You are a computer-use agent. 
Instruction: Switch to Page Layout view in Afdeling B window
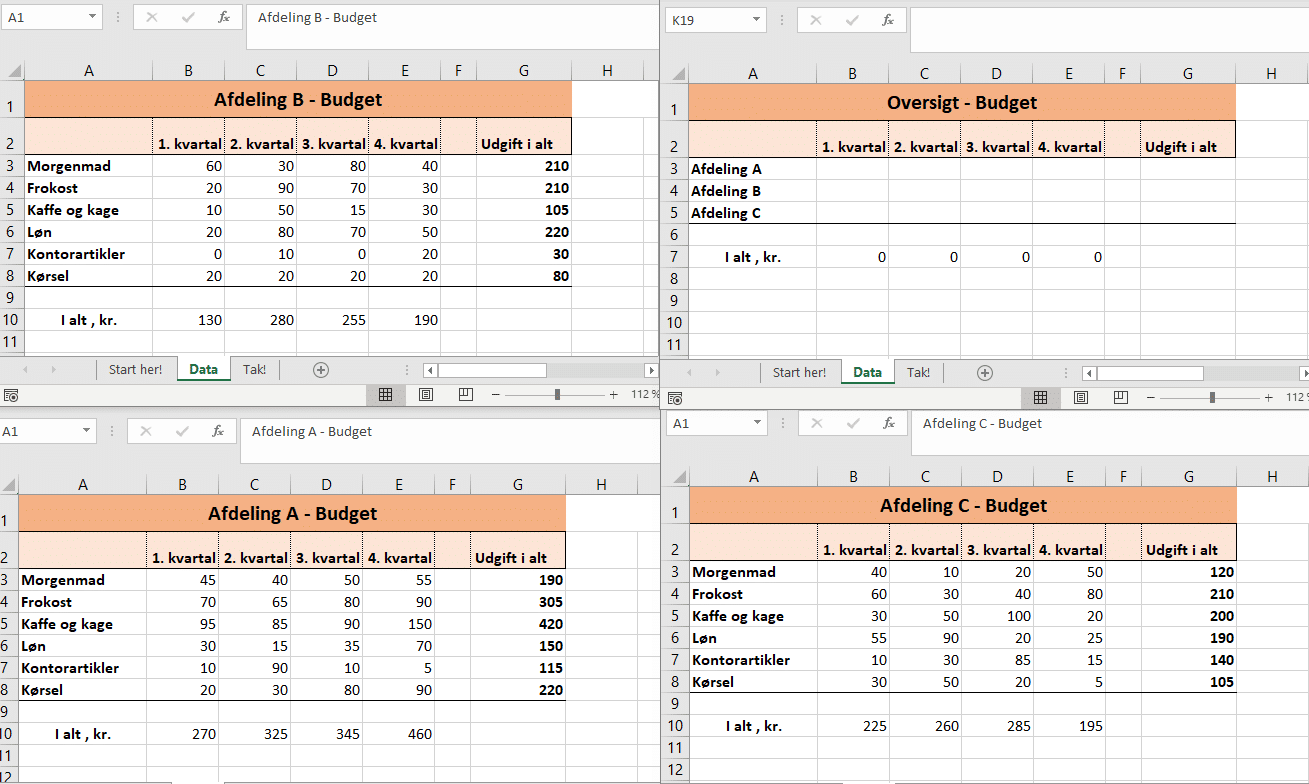coord(426,395)
